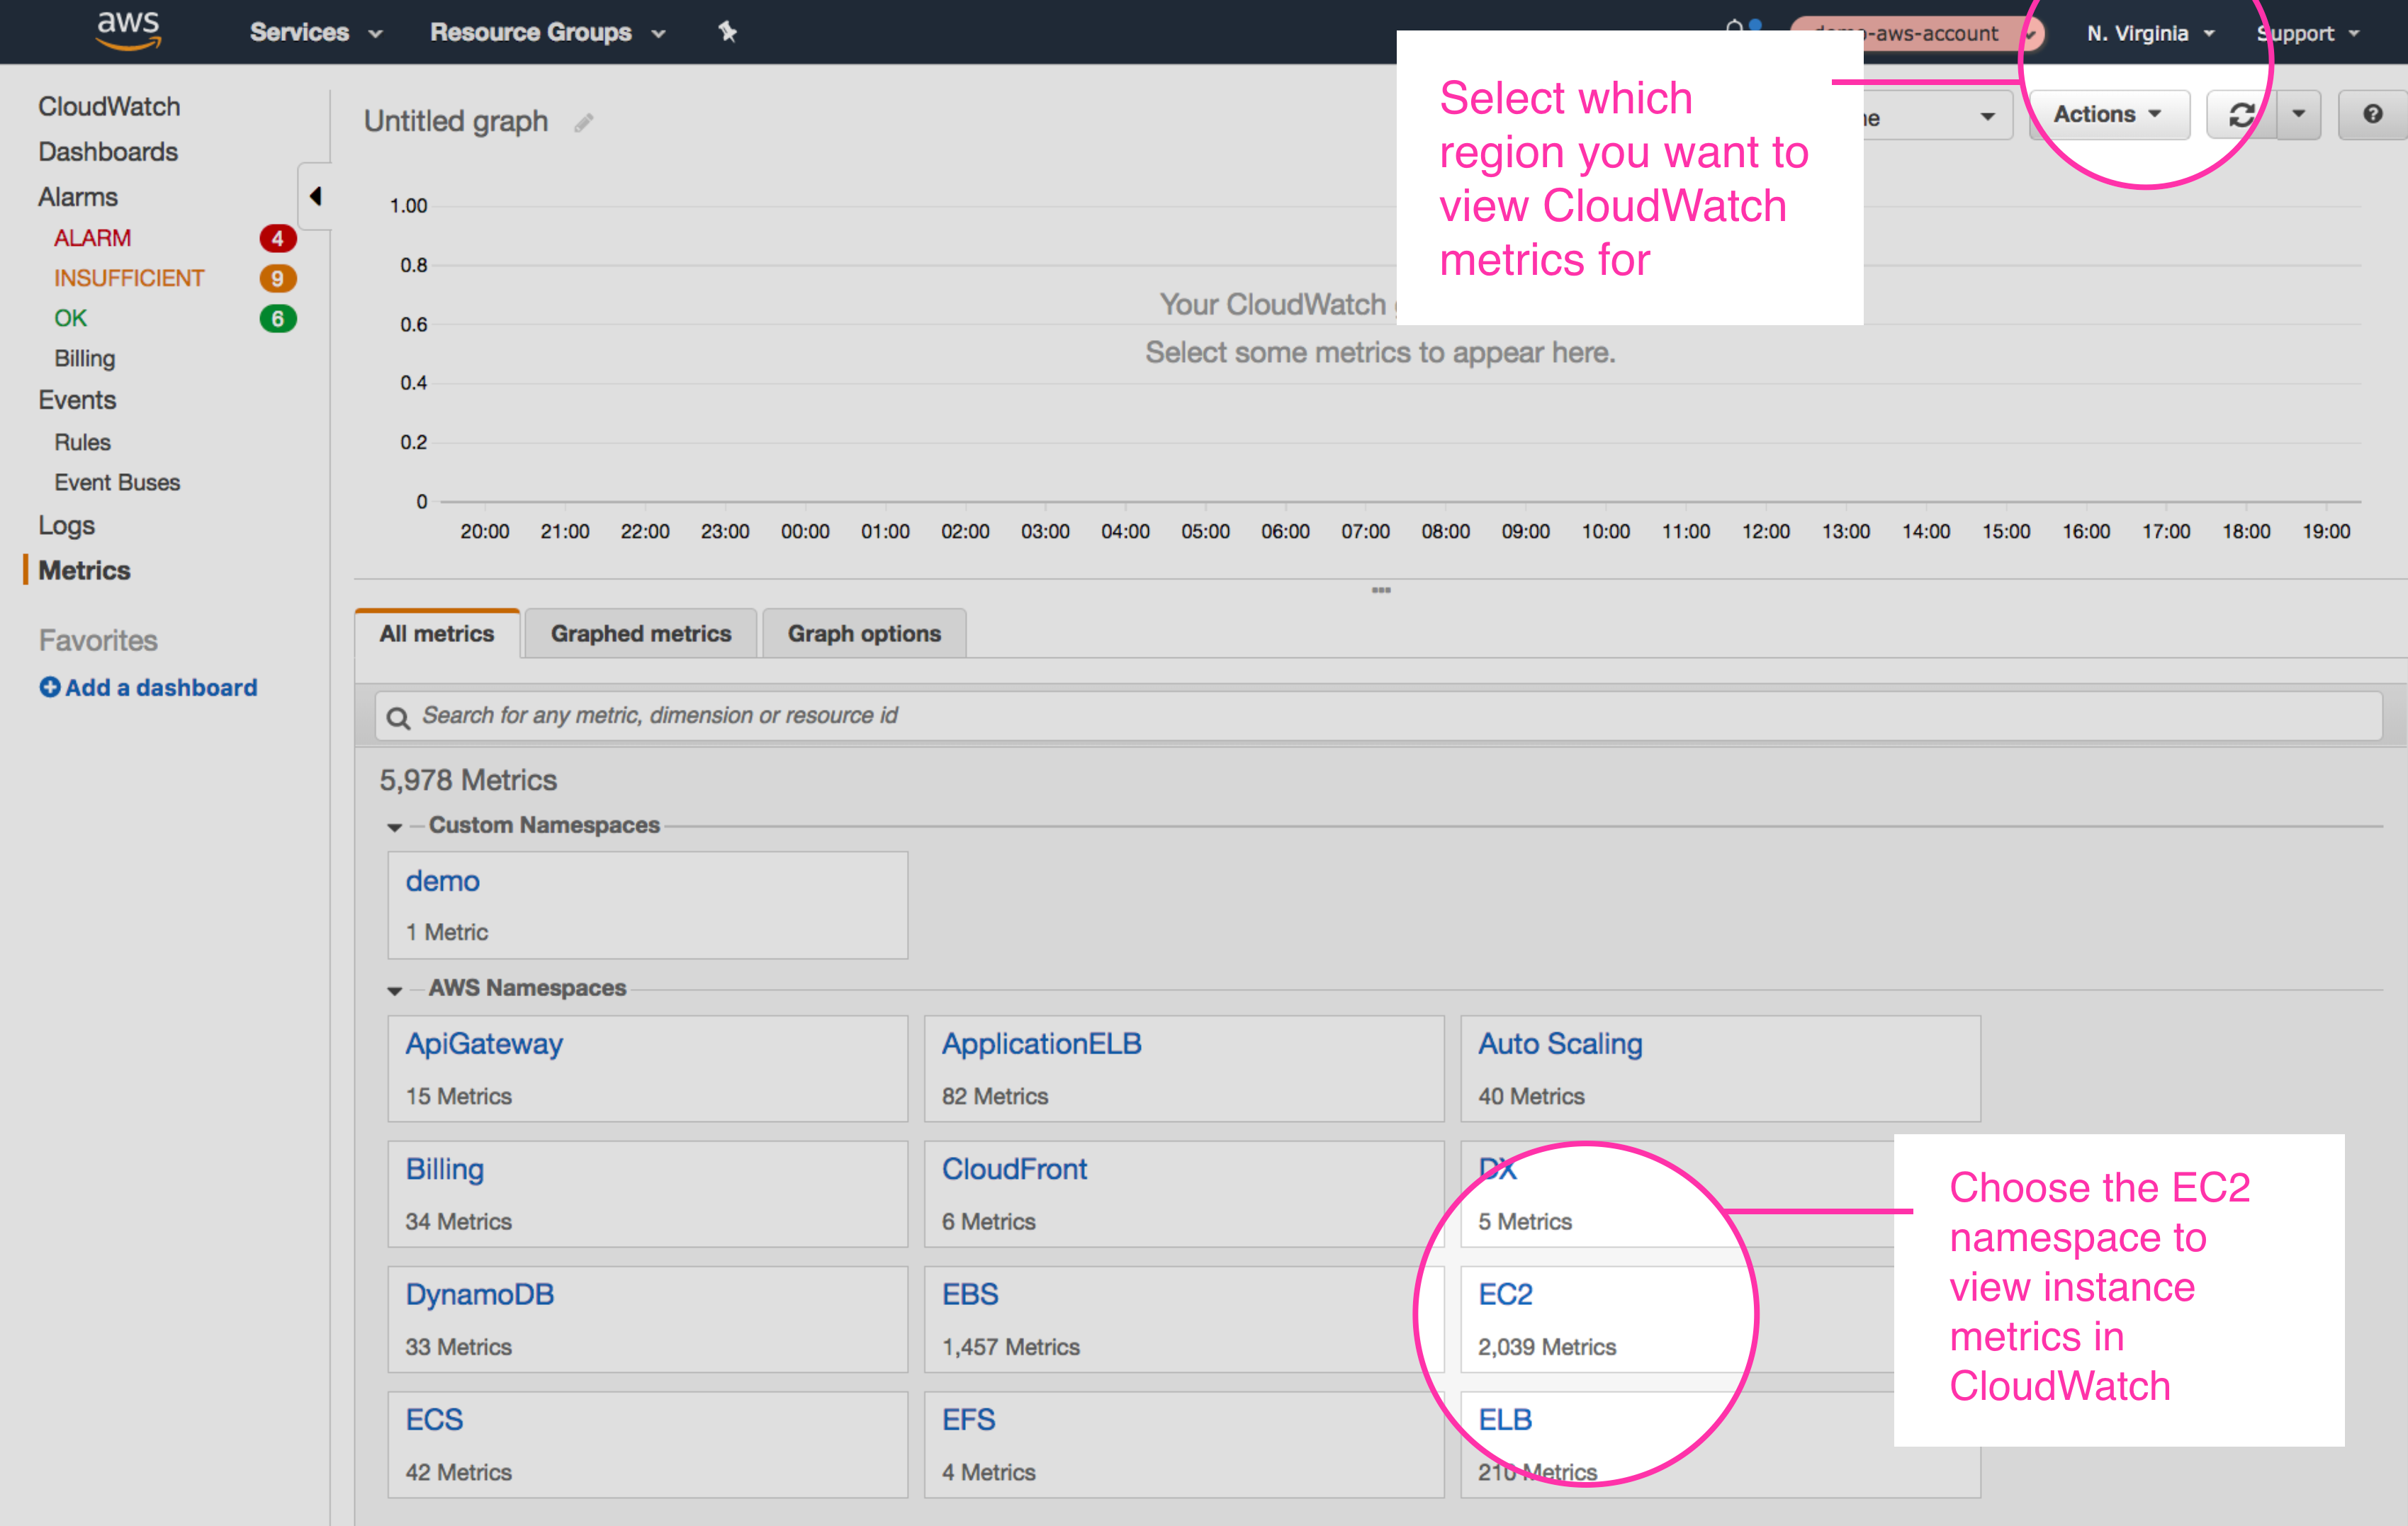The height and width of the screenshot is (1526, 2408).
Task: Click the AWS logo to go home
Action: 127,30
